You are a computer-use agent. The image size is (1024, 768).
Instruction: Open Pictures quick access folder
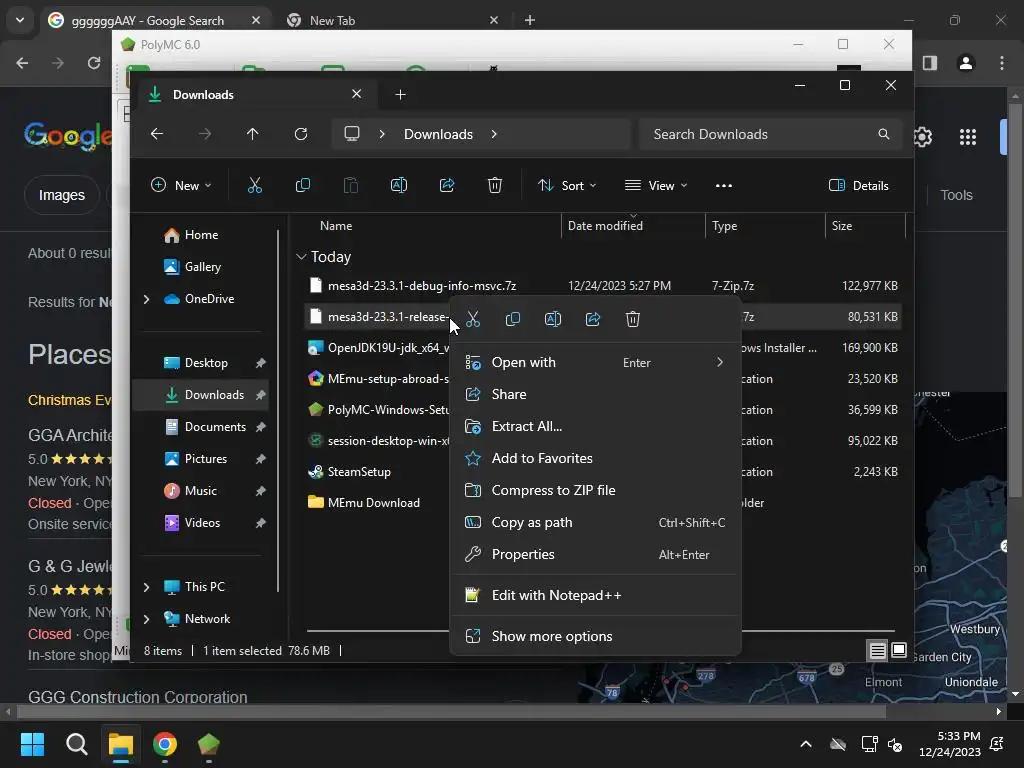tap(205, 459)
